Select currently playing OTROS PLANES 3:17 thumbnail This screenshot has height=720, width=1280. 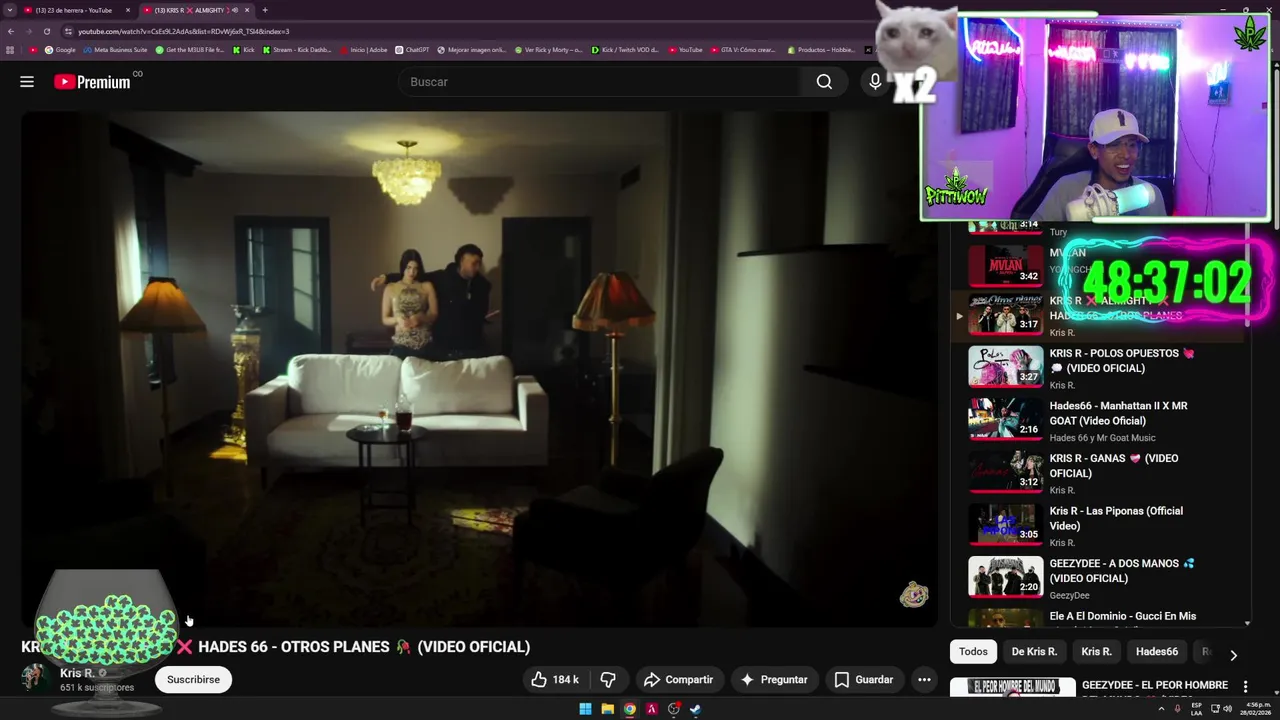click(x=1006, y=314)
